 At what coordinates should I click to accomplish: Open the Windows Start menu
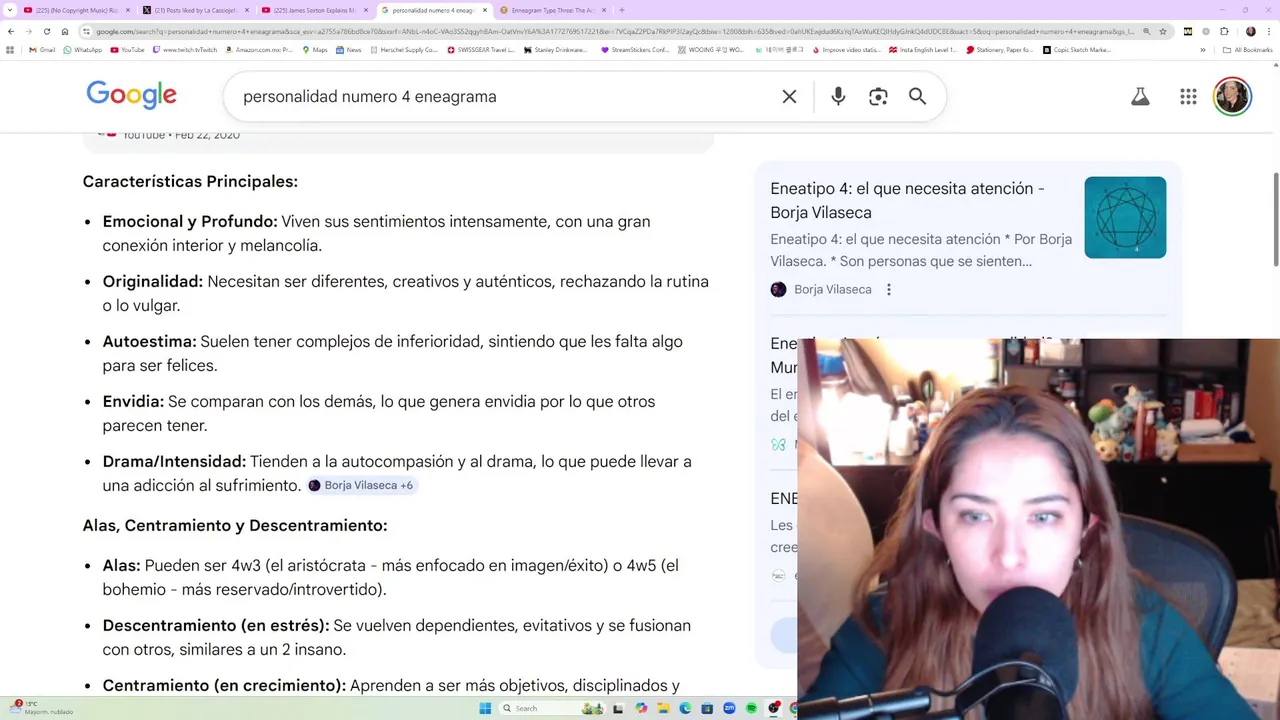(x=485, y=708)
